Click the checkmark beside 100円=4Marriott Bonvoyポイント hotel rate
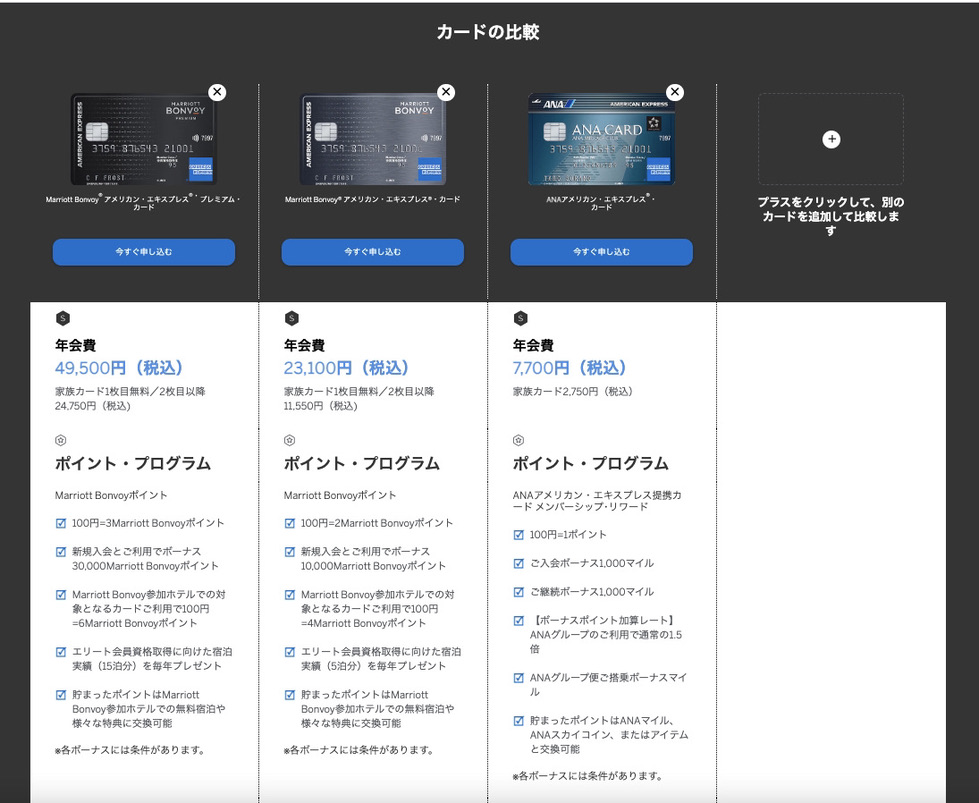The image size is (979, 803). click(x=290, y=595)
